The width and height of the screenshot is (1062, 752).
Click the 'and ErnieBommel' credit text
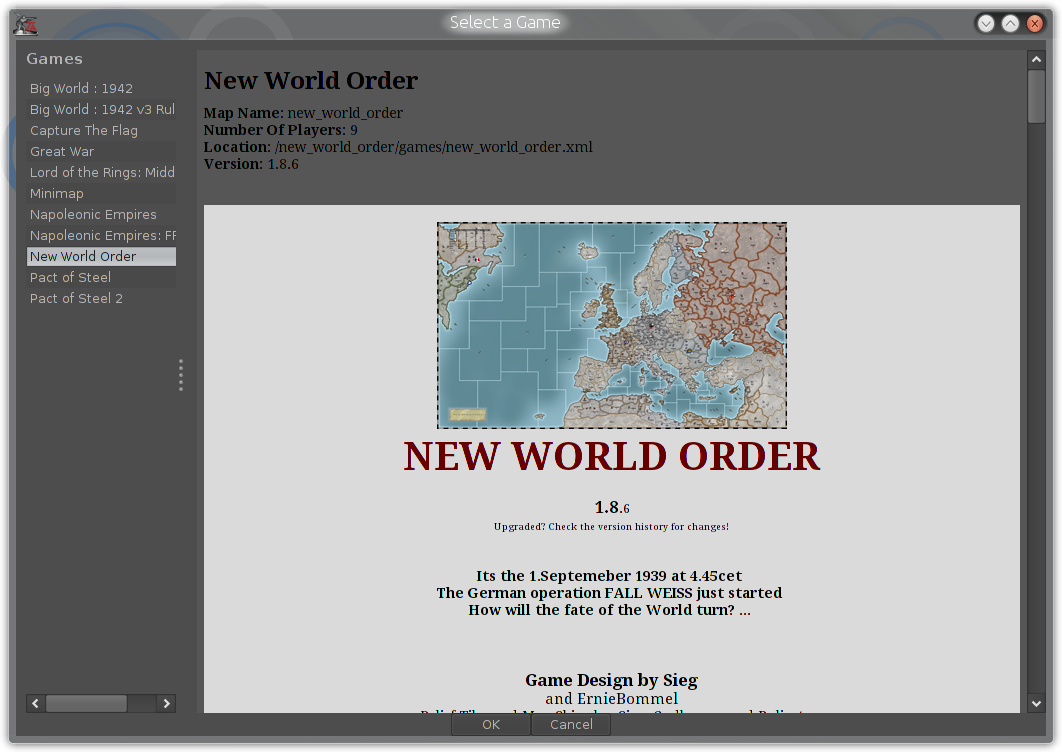(611, 698)
